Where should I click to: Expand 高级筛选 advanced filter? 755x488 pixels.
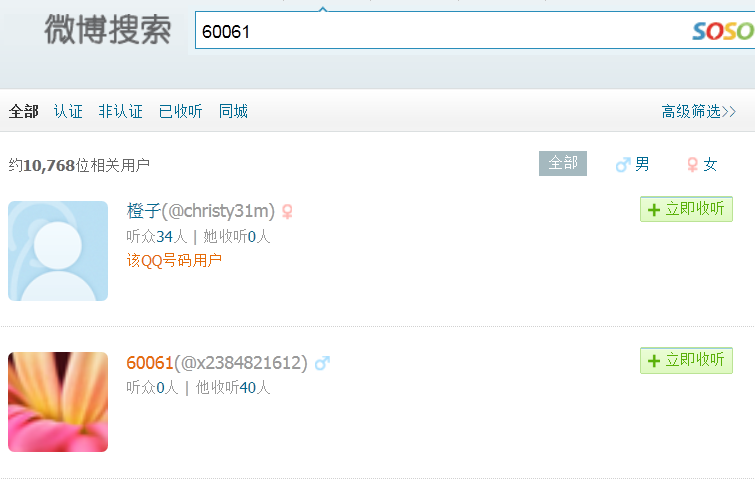coord(699,111)
